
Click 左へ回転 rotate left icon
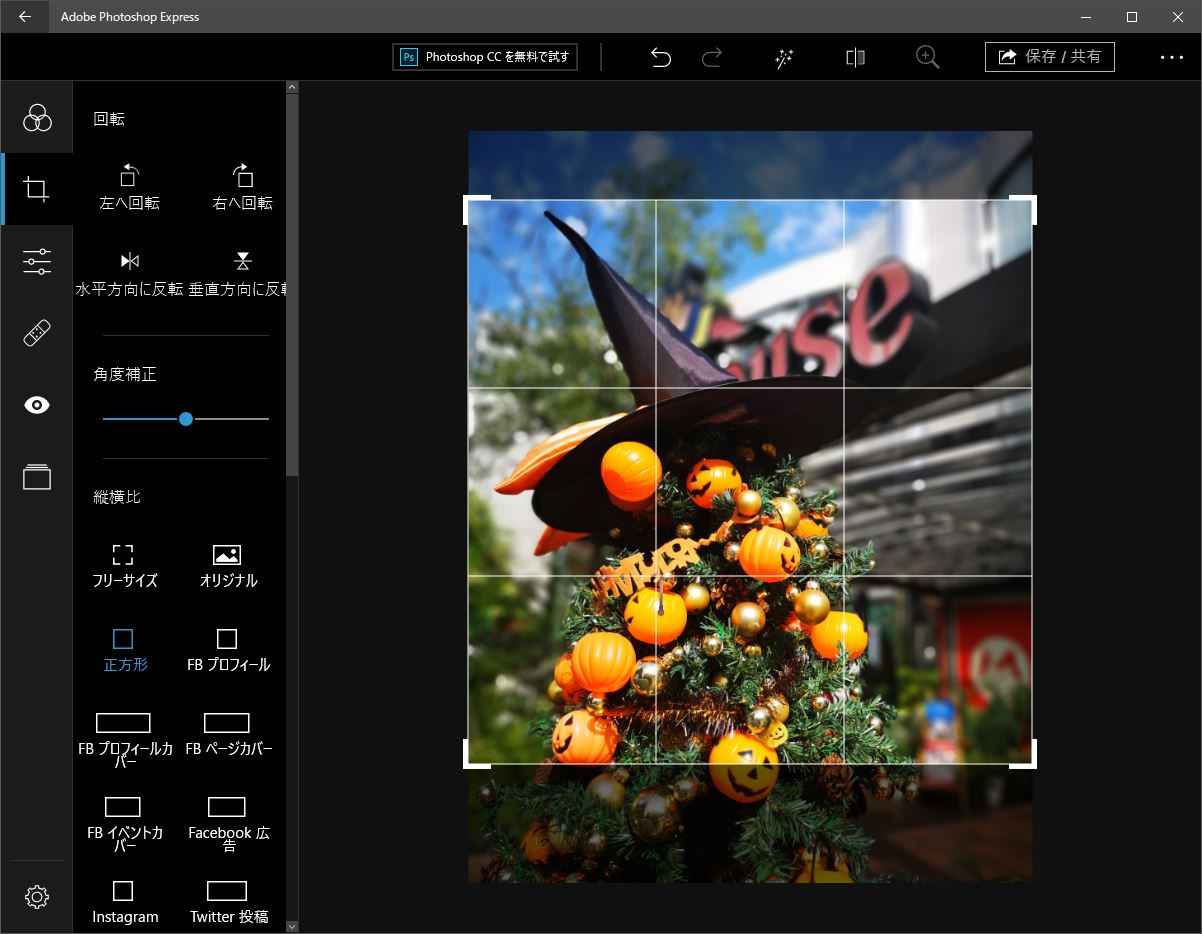point(129,186)
